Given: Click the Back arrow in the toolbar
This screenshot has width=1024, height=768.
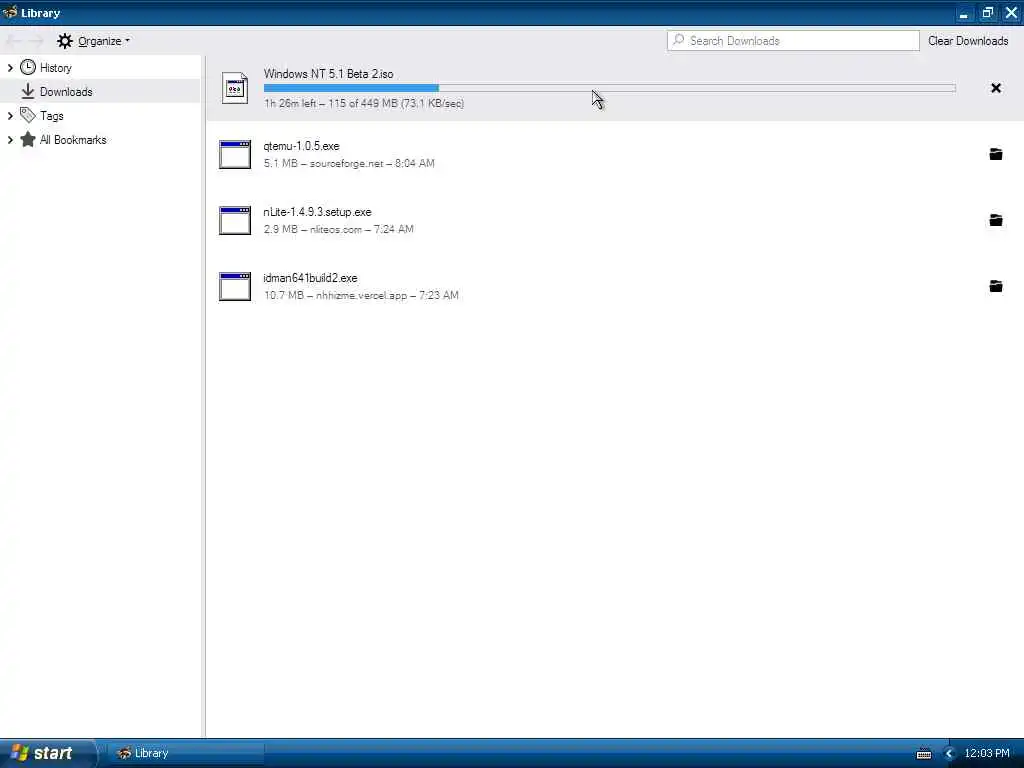Looking at the screenshot, I should point(14,41).
